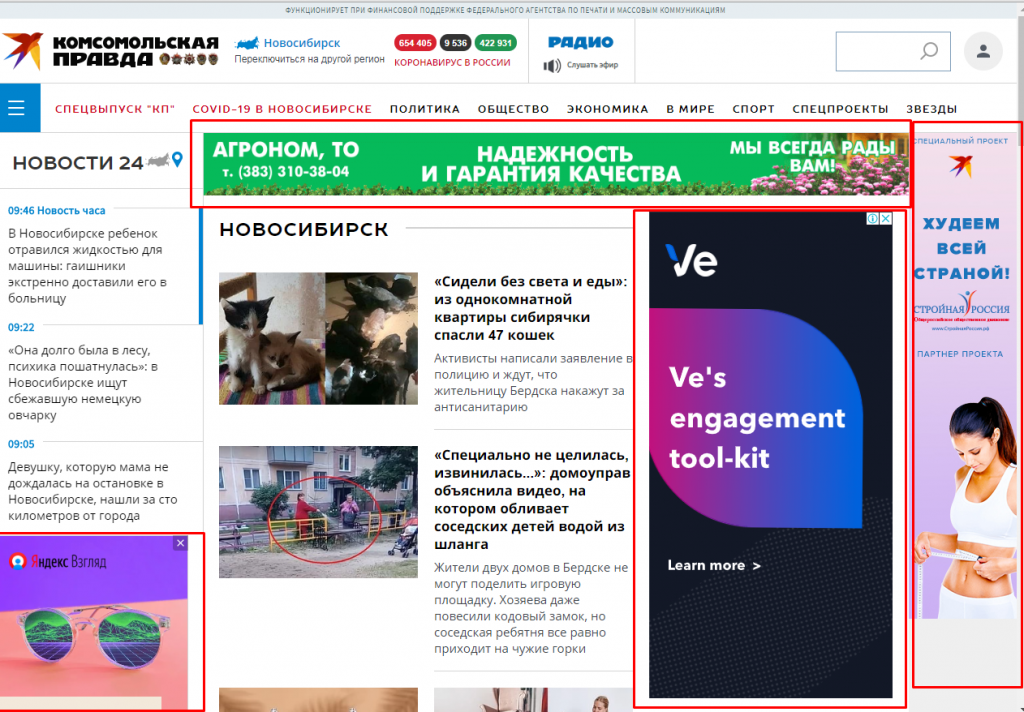Click Переключиться на другой регион
Image resolution: width=1024 pixels, height=712 pixels.
310,59
